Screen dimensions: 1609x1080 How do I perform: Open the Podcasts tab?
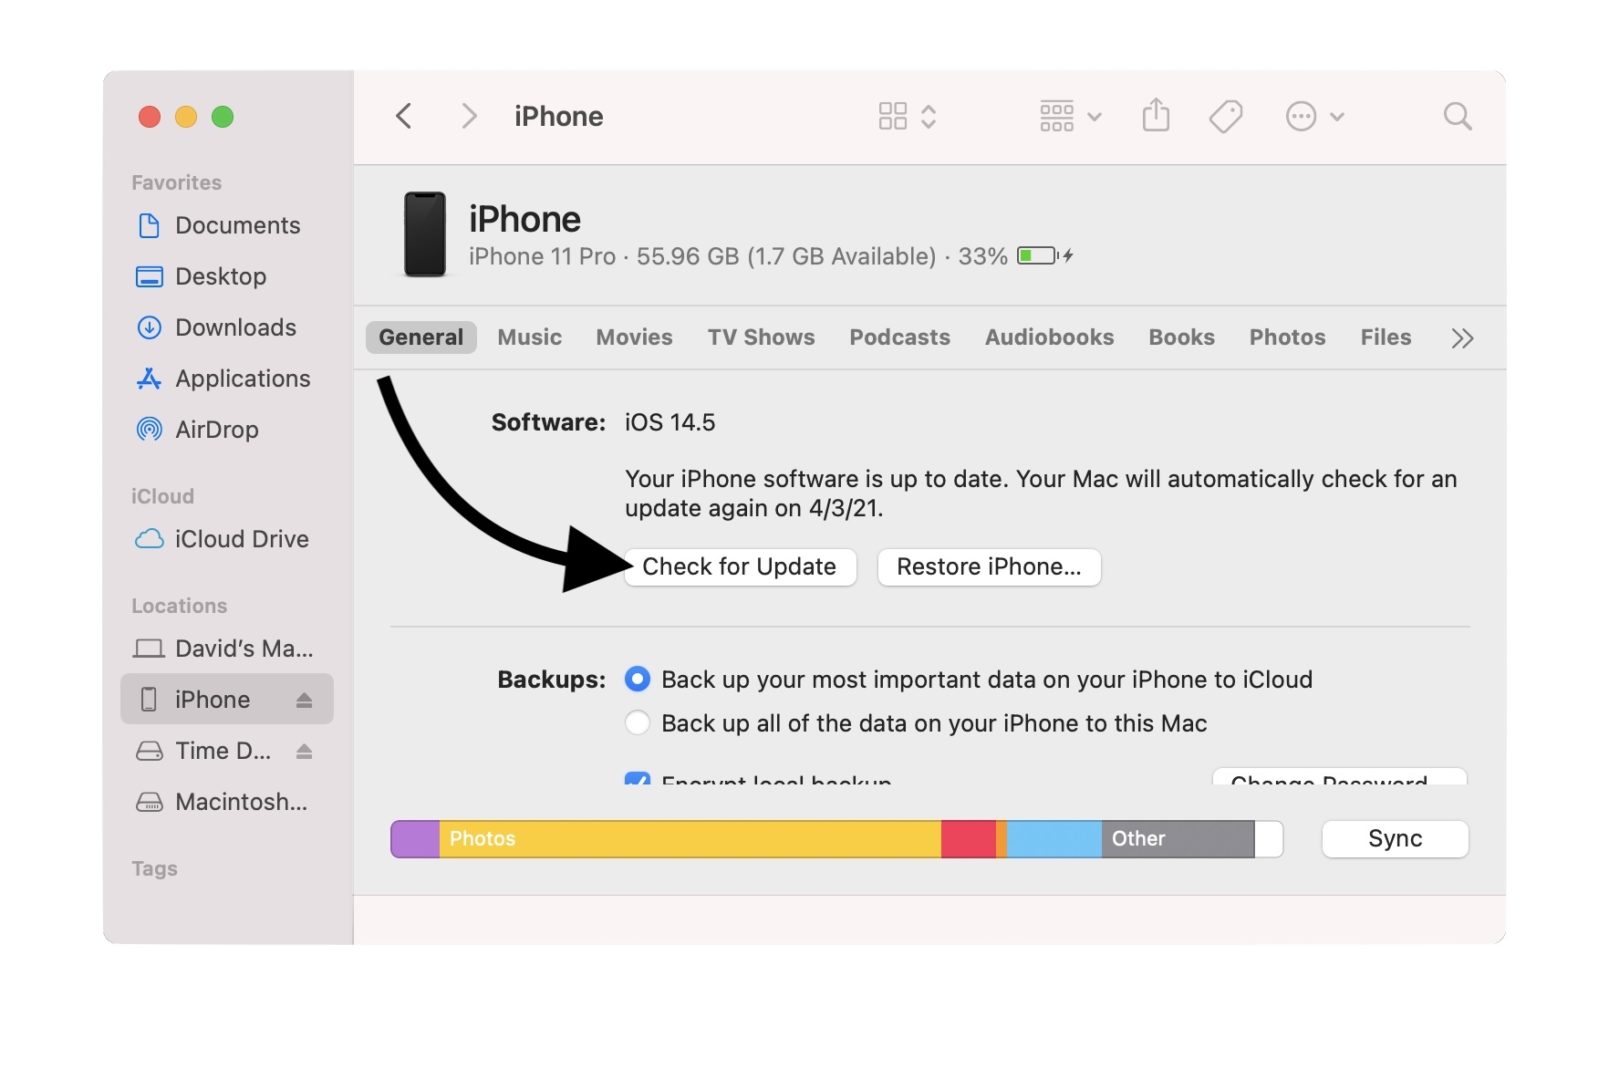click(899, 337)
